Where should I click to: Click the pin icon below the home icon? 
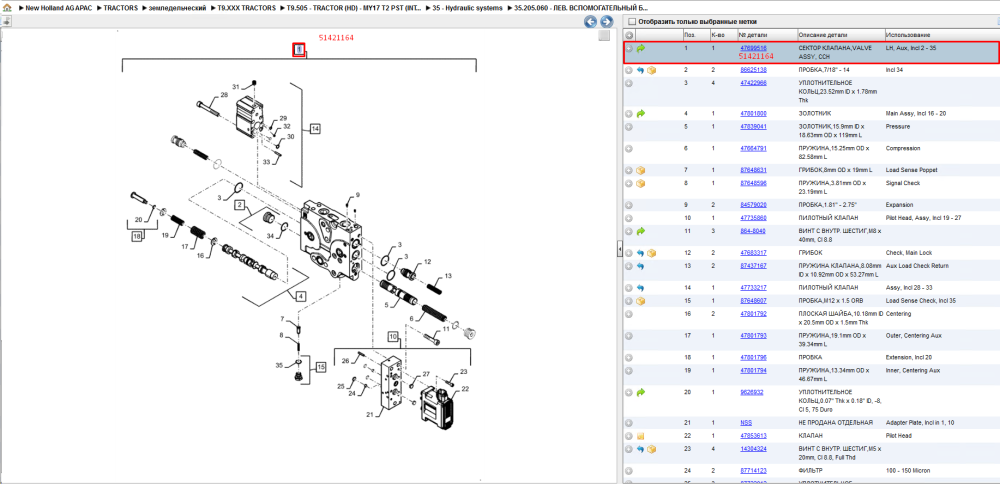click(6, 22)
